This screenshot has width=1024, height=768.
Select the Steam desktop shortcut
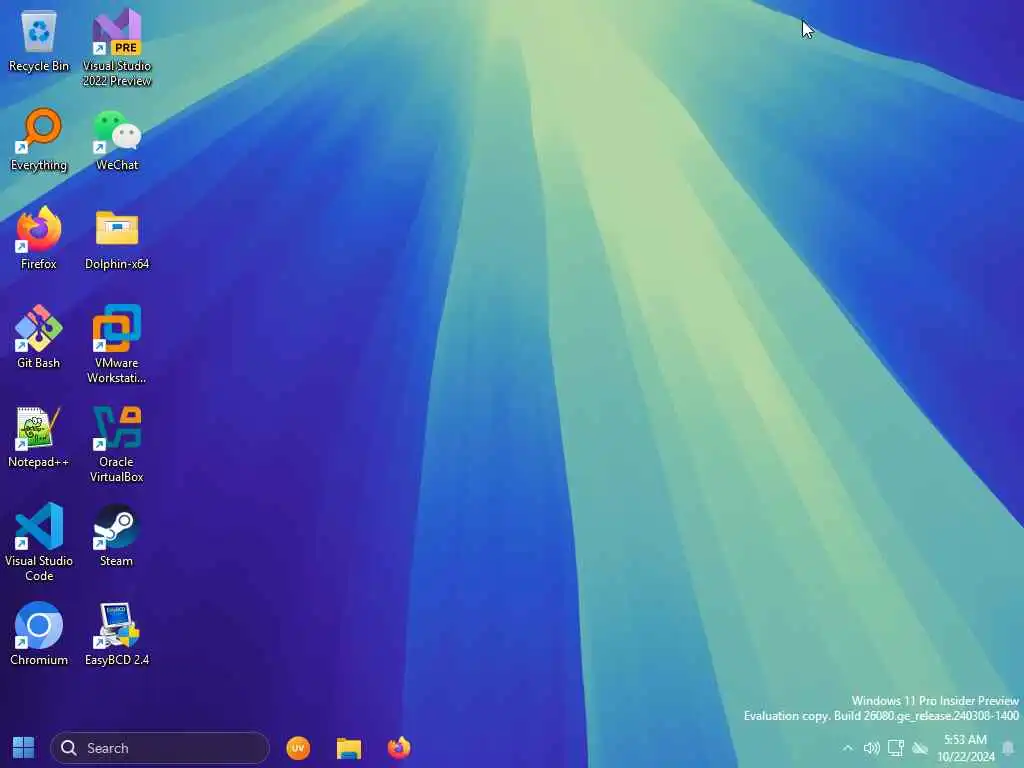pos(116,536)
